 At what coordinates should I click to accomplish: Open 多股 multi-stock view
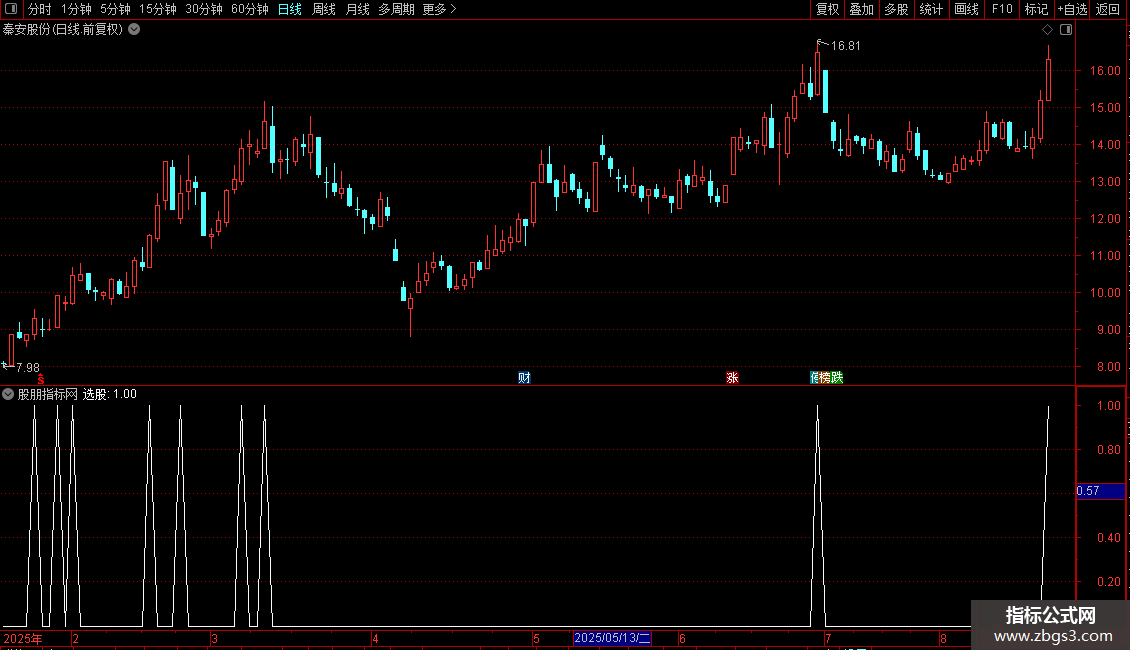pos(896,9)
